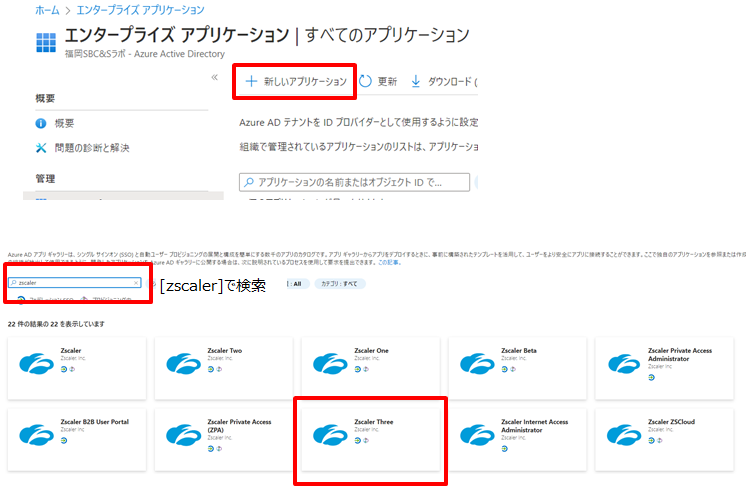746x486 pixels.
Task: Click the cloud logo on Zscaler B2B User Portal
Action: coord(37,435)
